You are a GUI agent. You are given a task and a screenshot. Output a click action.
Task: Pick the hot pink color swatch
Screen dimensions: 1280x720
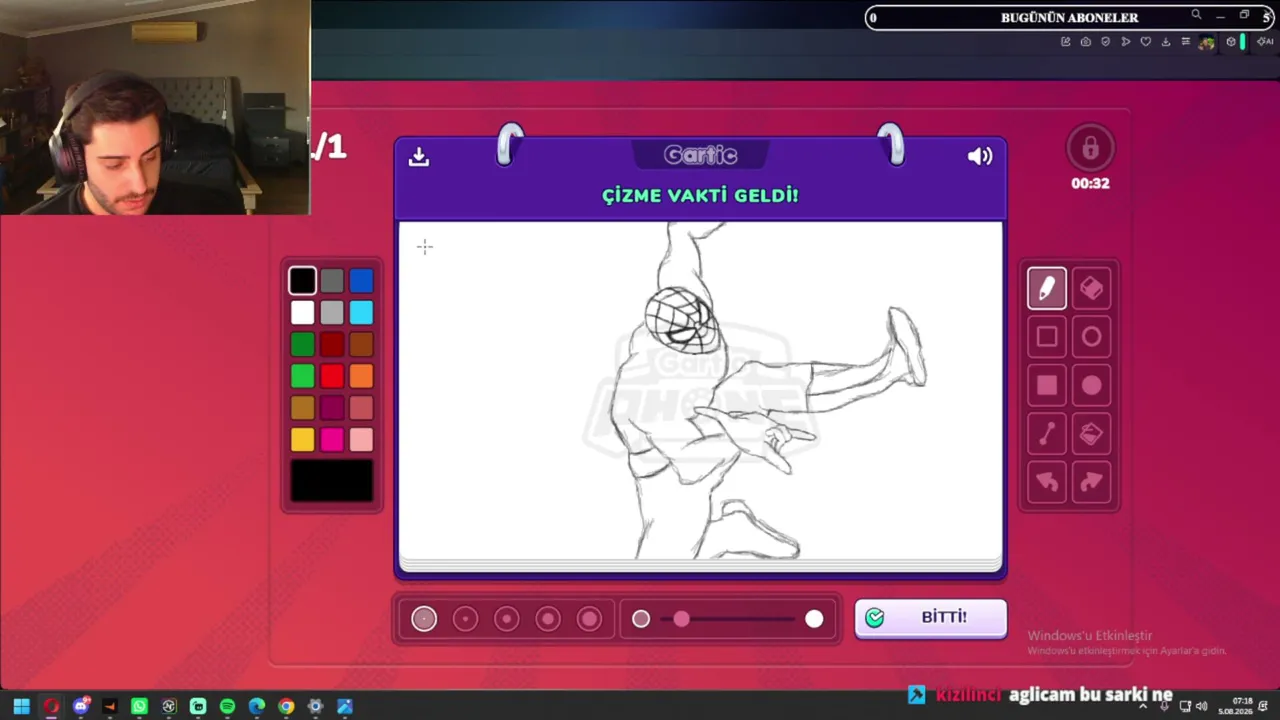pyautogui.click(x=332, y=440)
